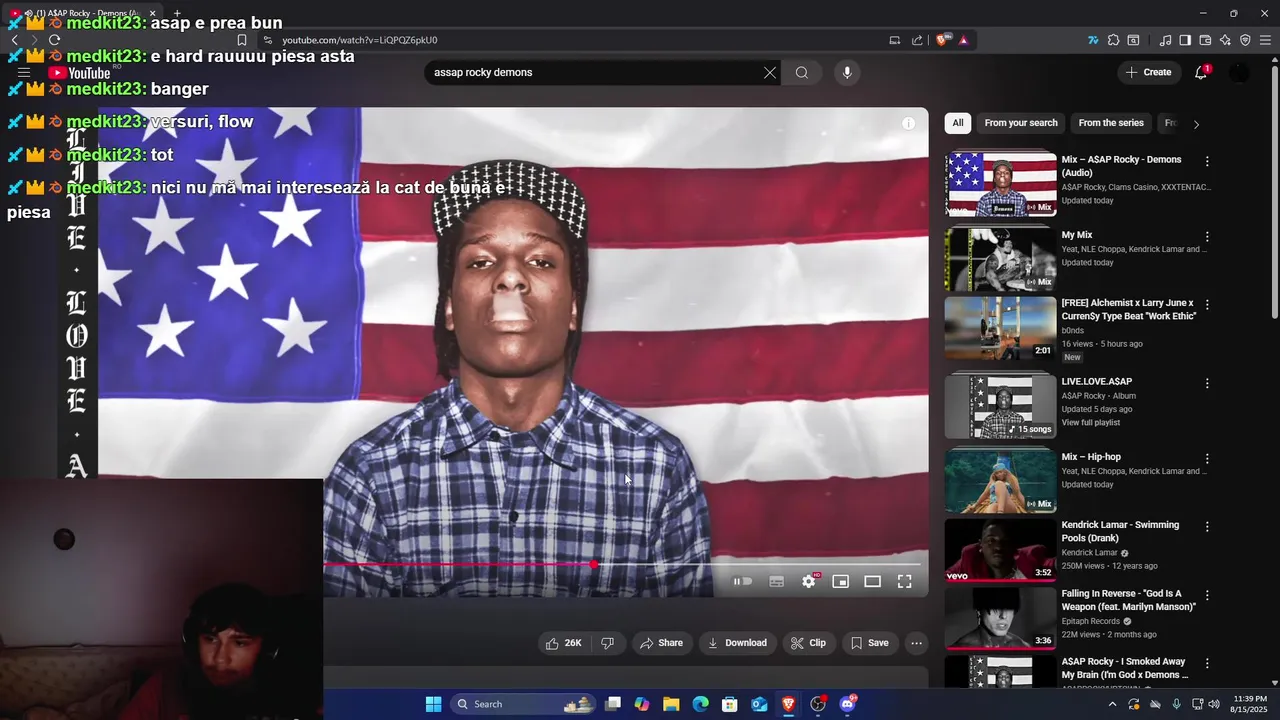Click the browser address bar URL
Screen dimensions: 1280x720
(359, 40)
